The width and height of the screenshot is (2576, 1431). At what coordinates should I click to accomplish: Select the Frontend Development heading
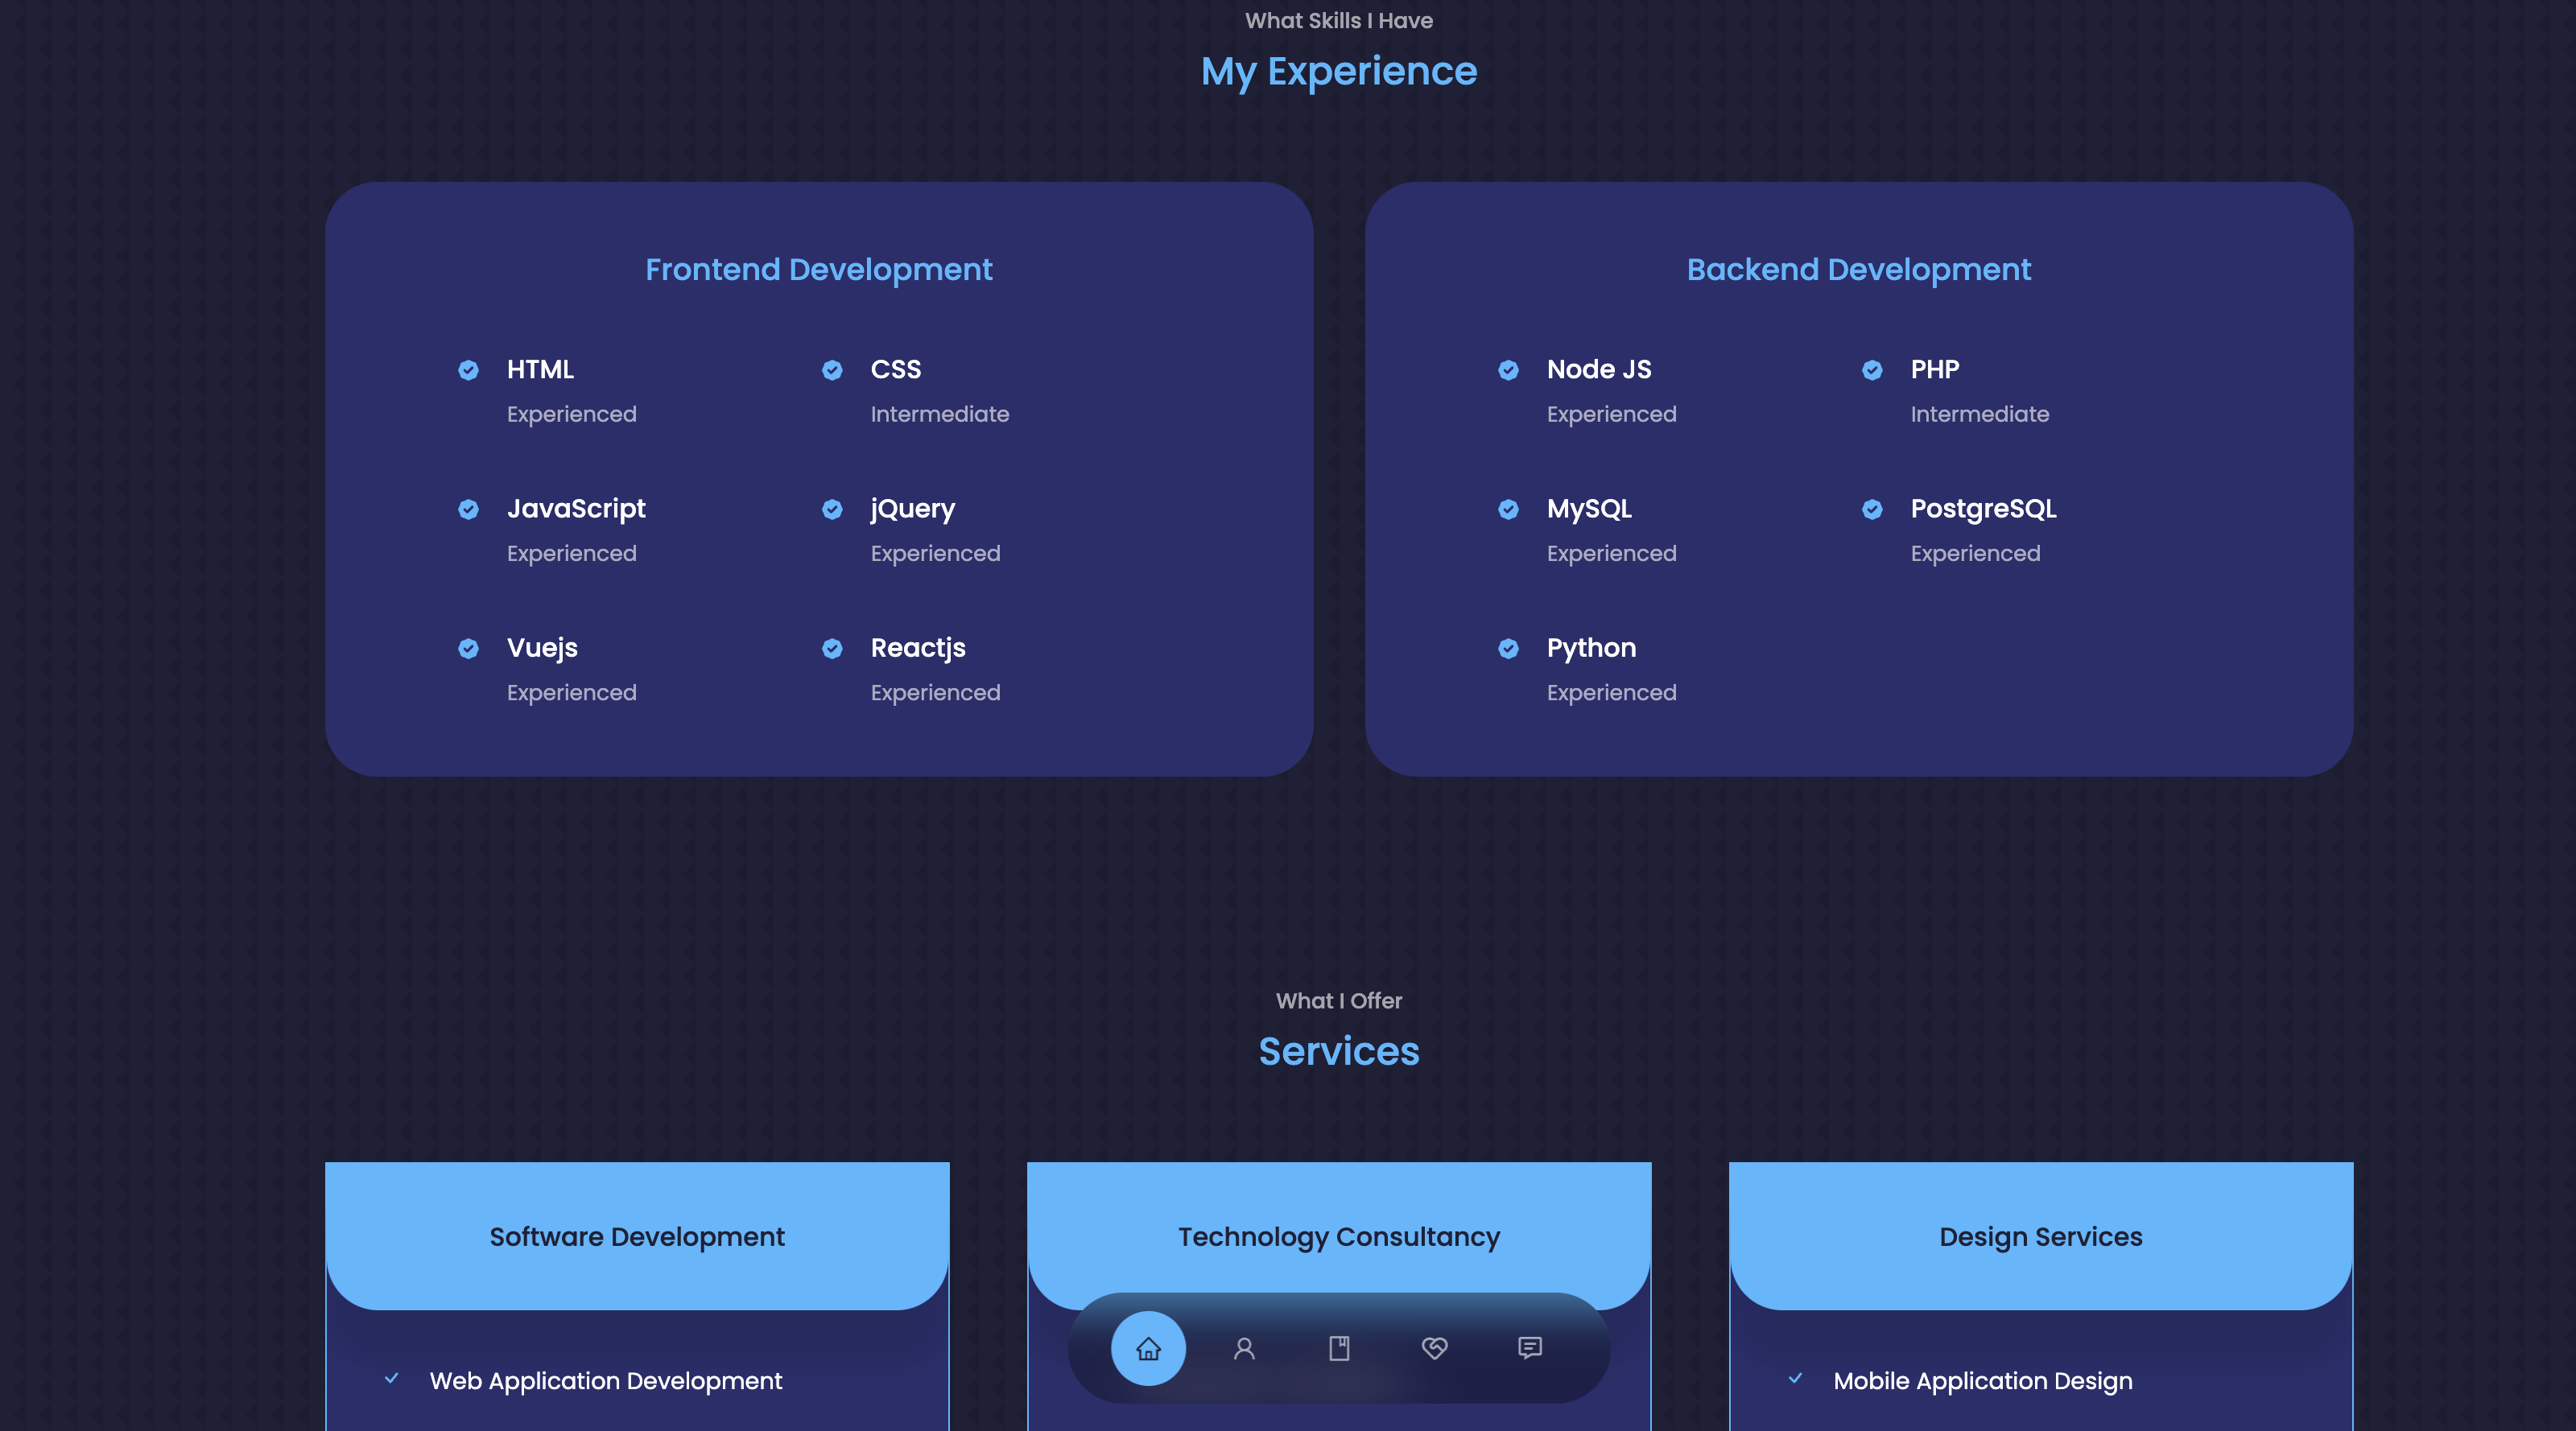(x=819, y=268)
